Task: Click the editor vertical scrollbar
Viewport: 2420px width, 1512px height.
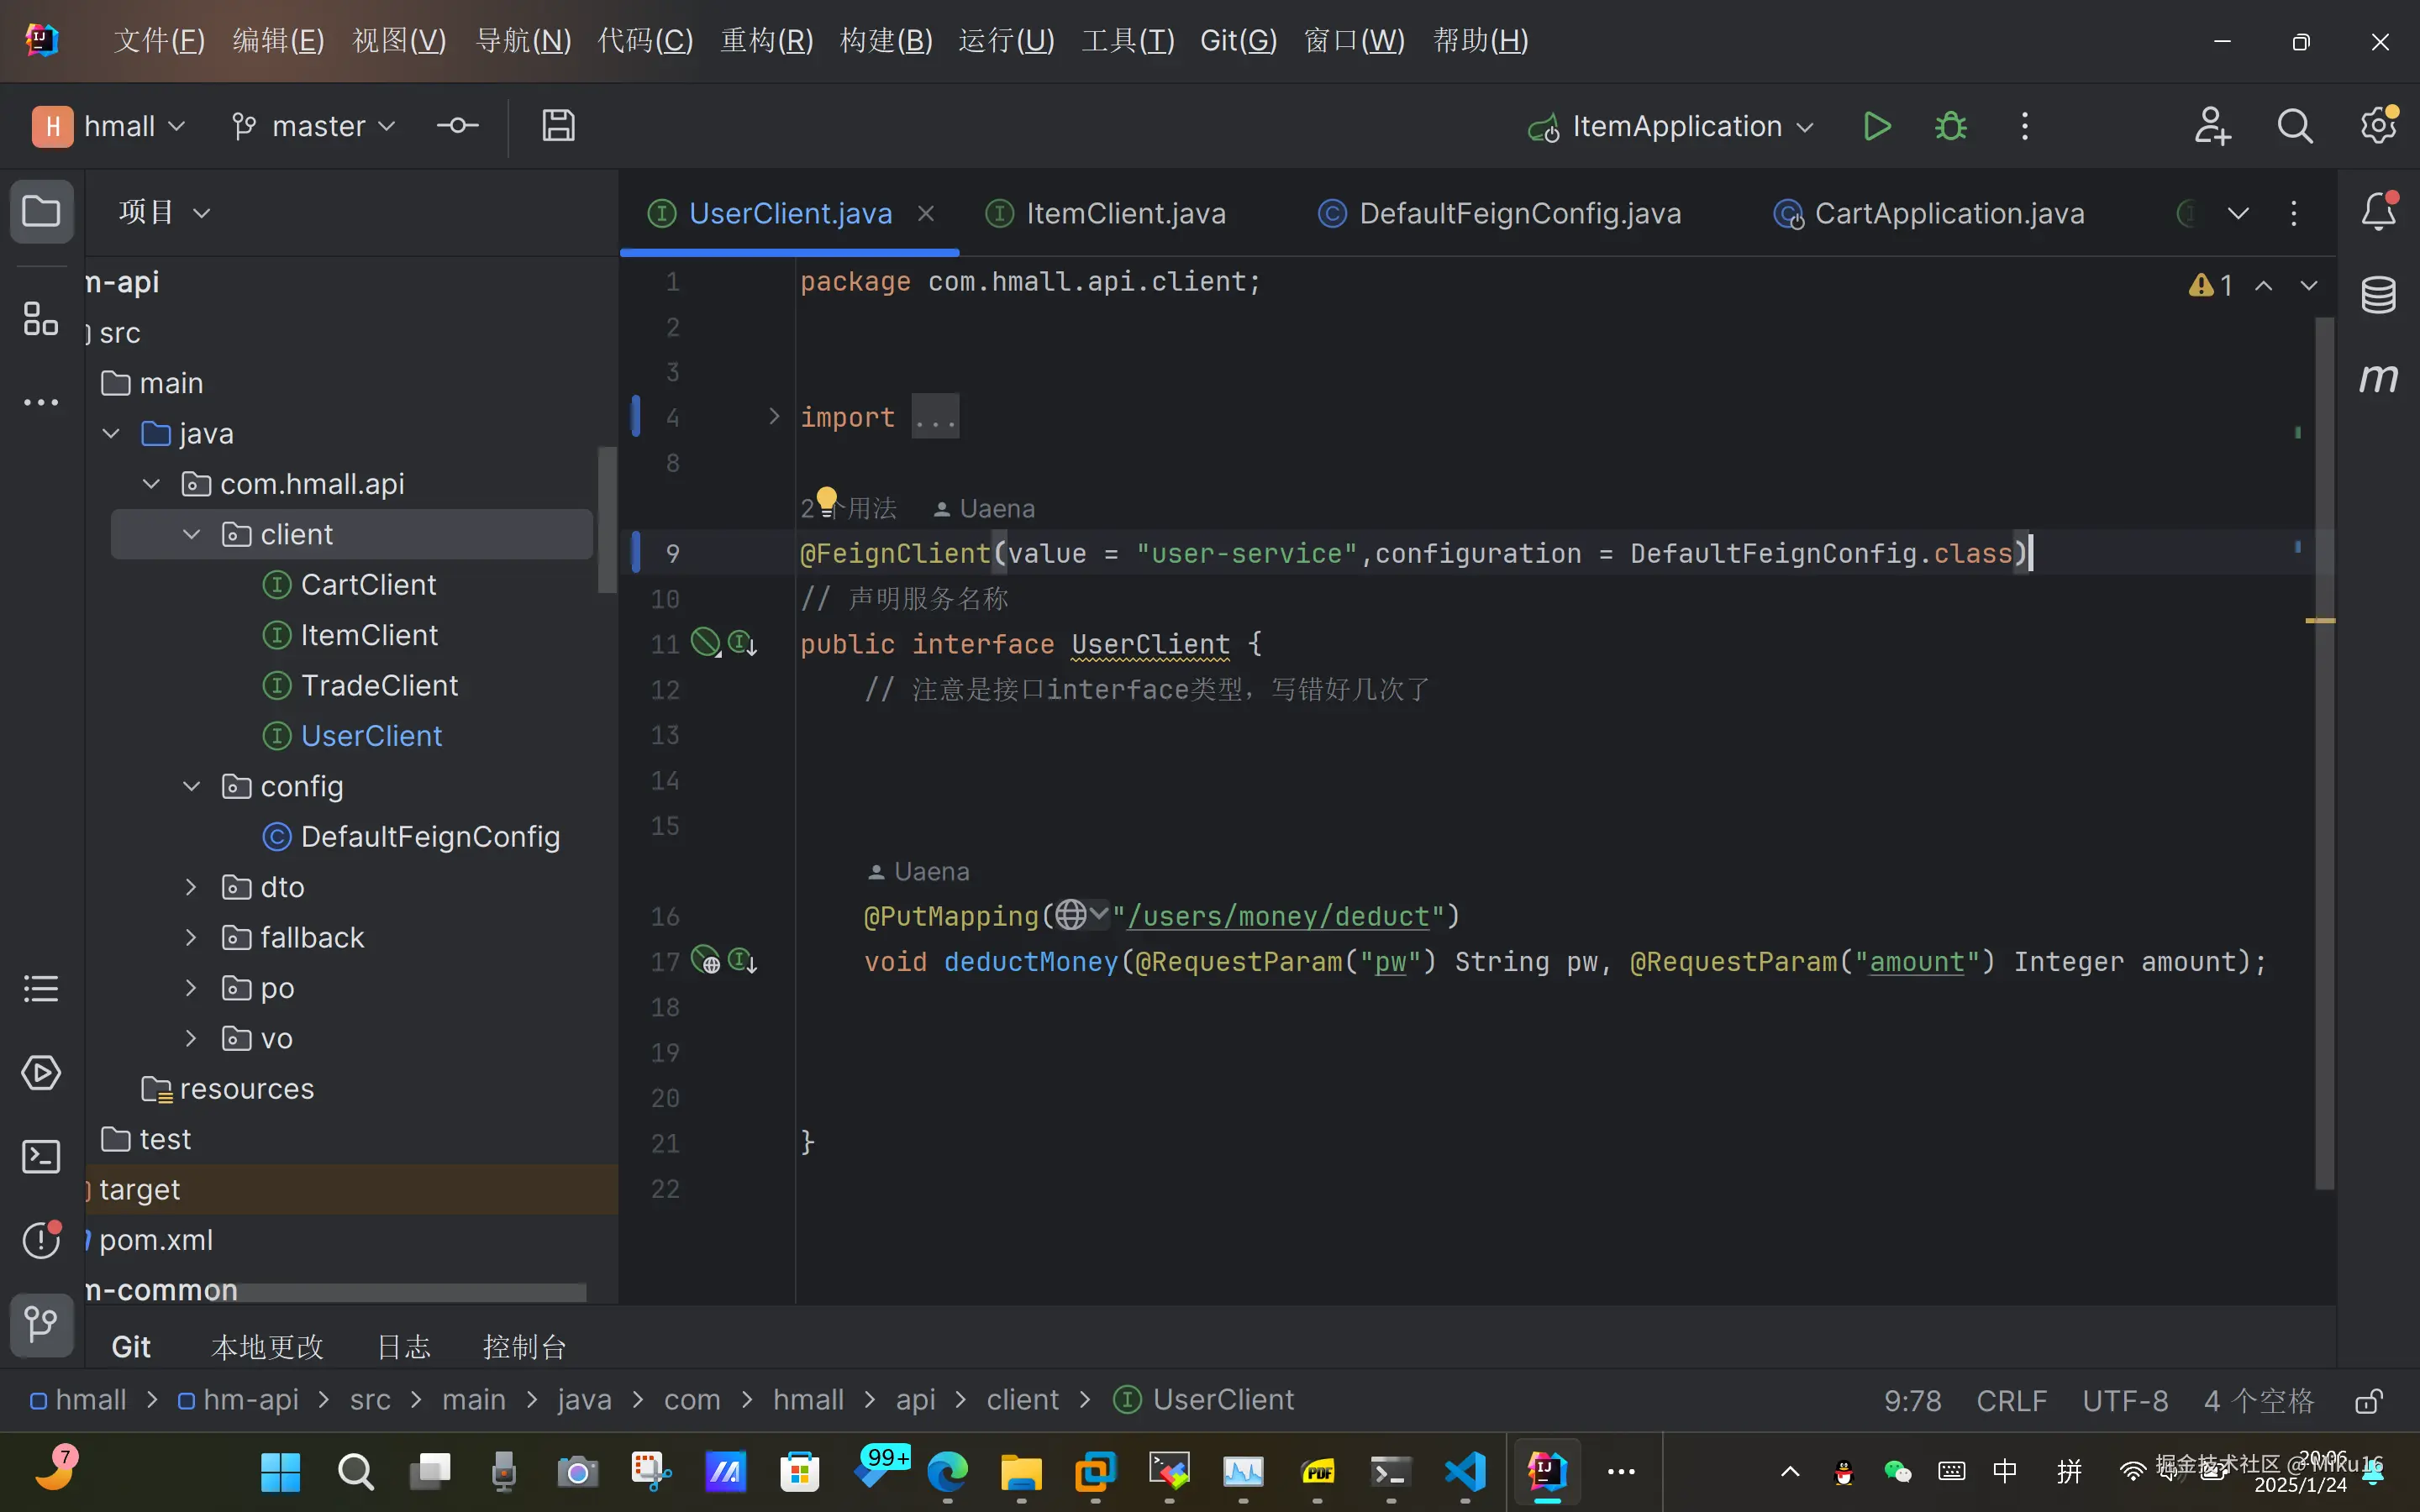Action: click(x=2324, y=750)
